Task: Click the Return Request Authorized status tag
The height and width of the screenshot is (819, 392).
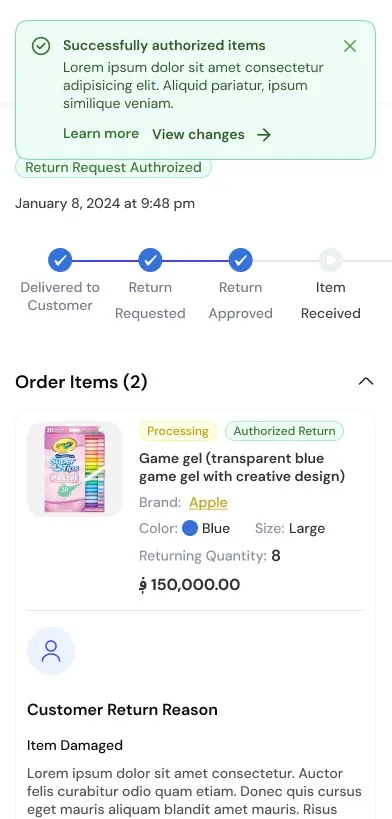Action: [113, 168]
